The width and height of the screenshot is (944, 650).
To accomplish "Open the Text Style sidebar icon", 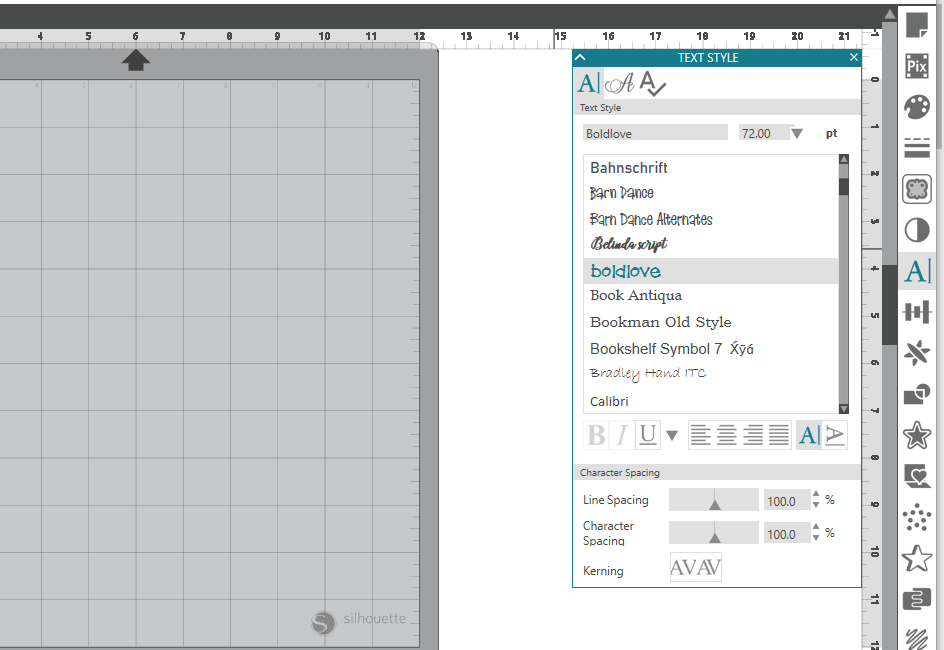I will 918,271.
